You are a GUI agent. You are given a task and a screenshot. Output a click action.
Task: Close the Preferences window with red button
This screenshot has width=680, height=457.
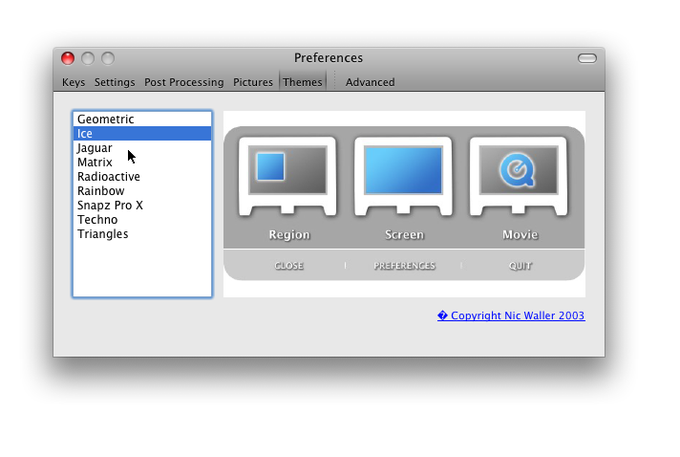68,58
